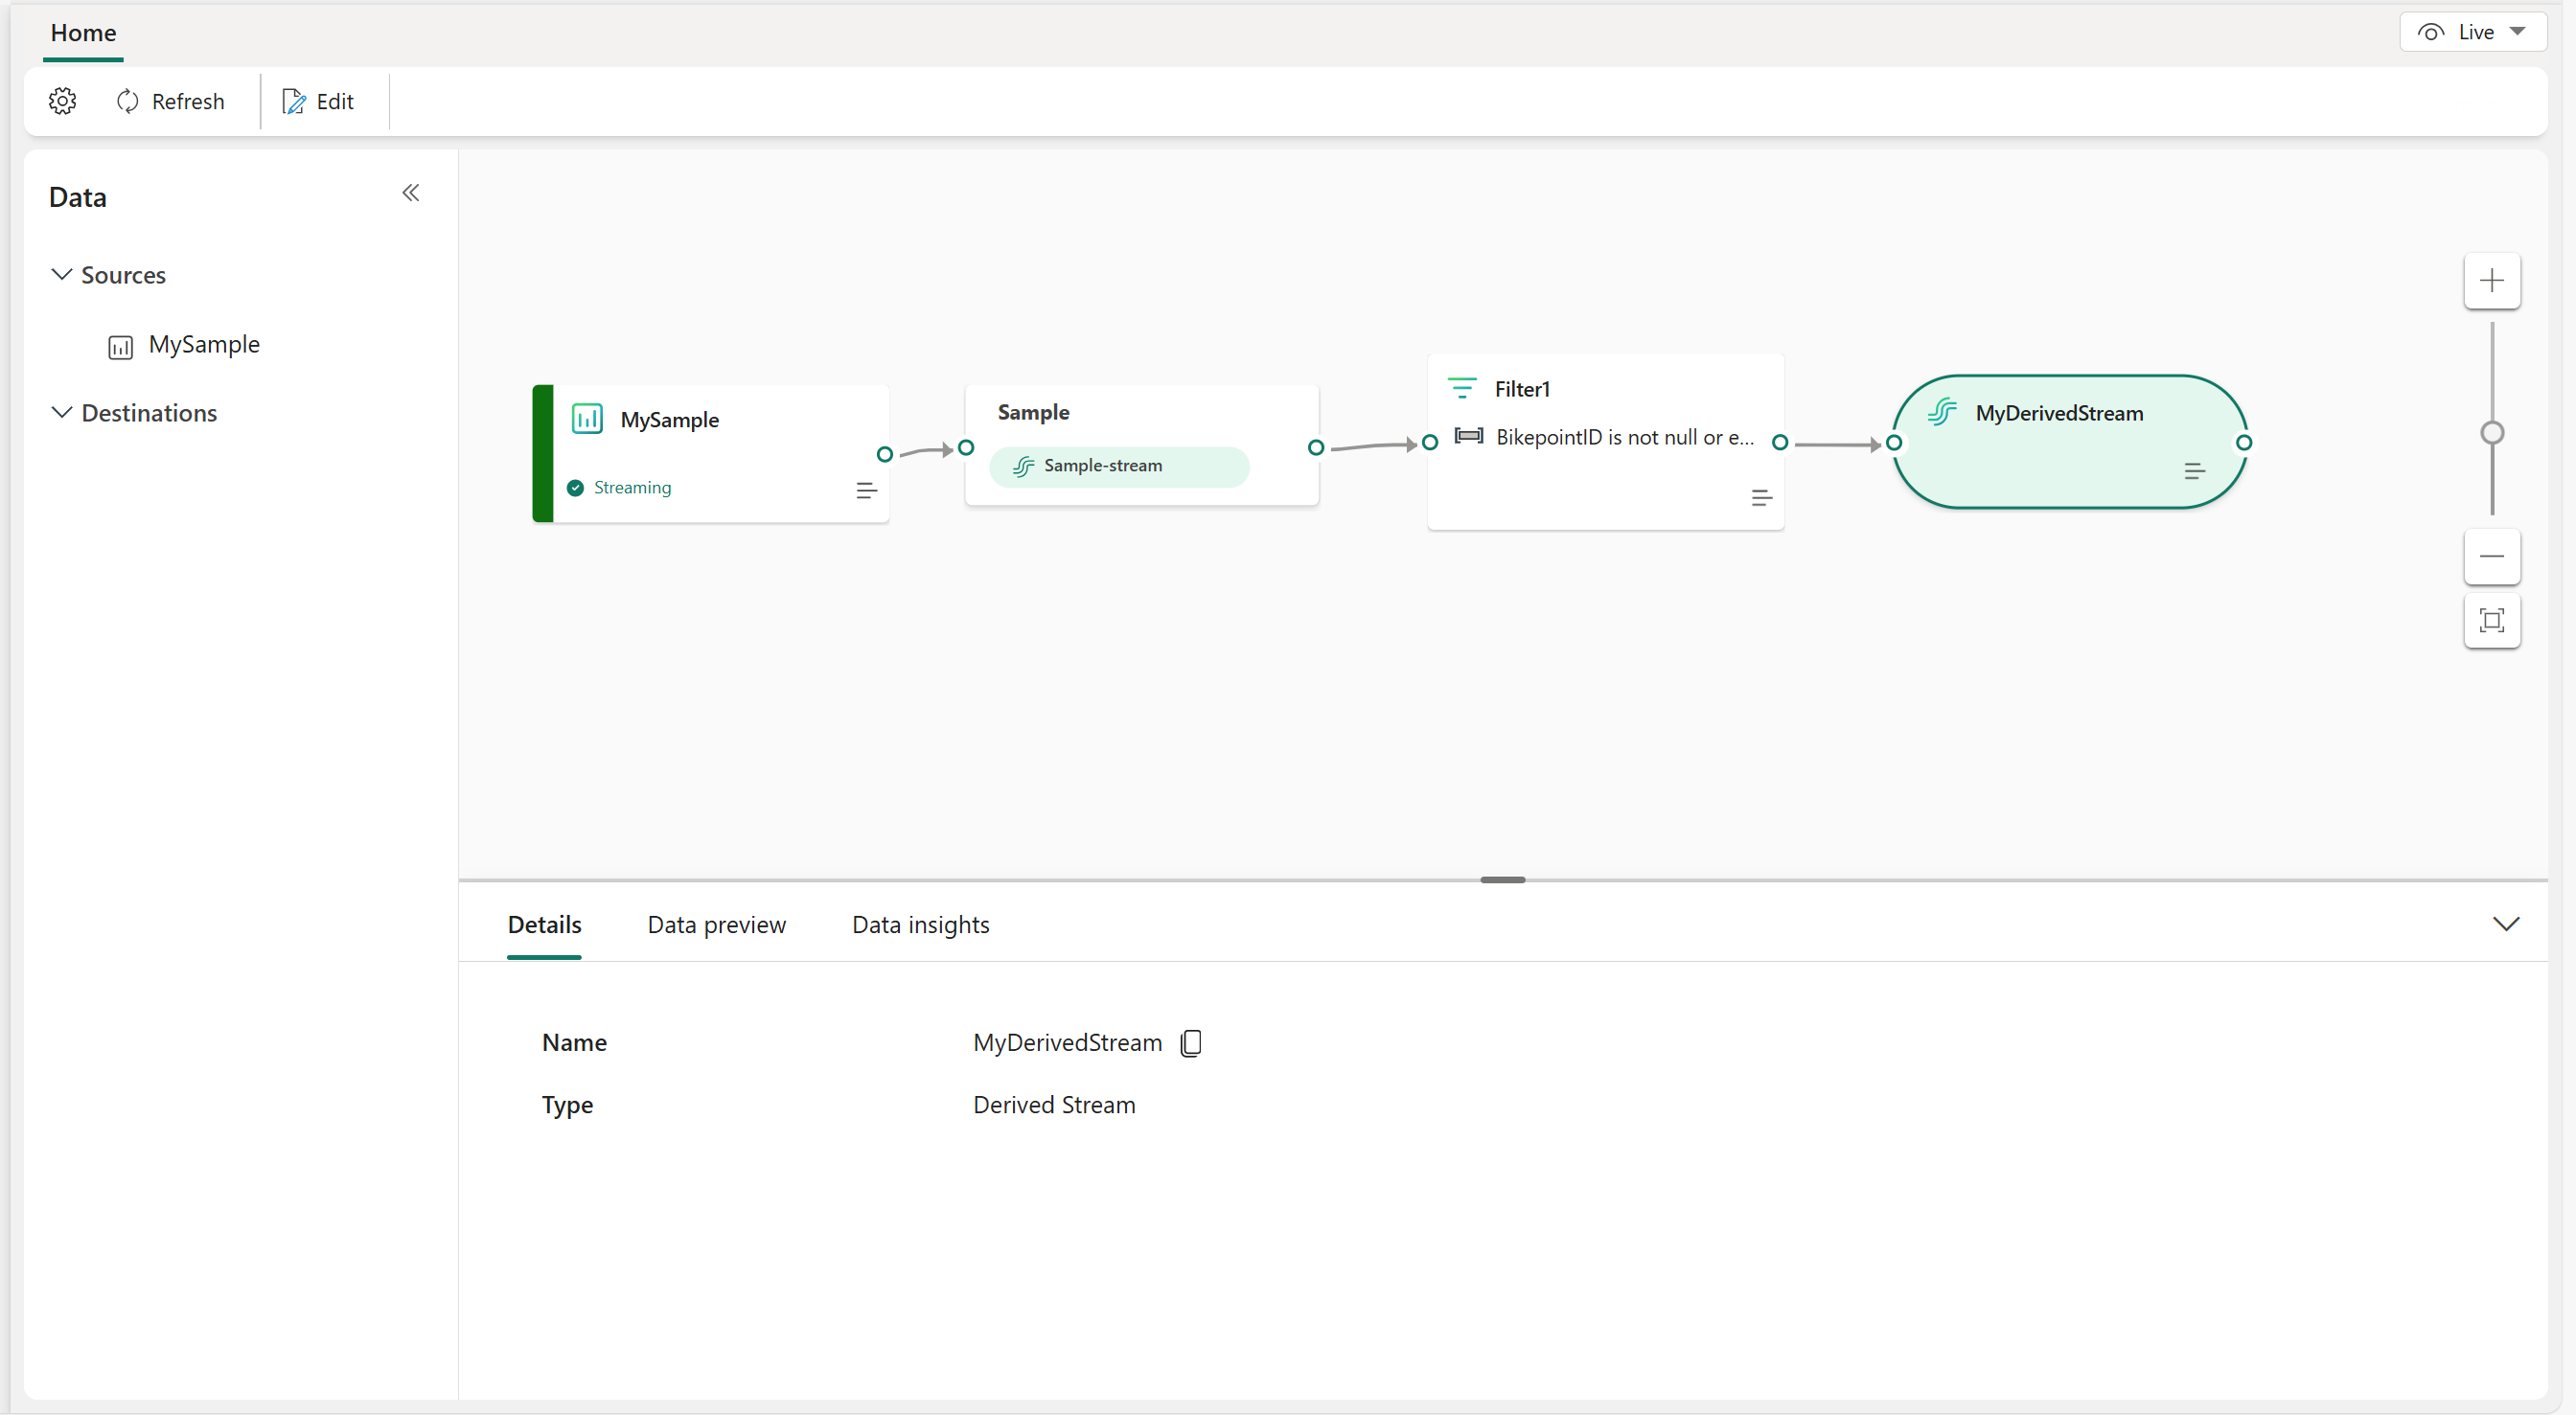This screenshot has width=2576, height=1415.
Task: Click the Filter1 filter operator icon
Action: [x=1462, y=387]
